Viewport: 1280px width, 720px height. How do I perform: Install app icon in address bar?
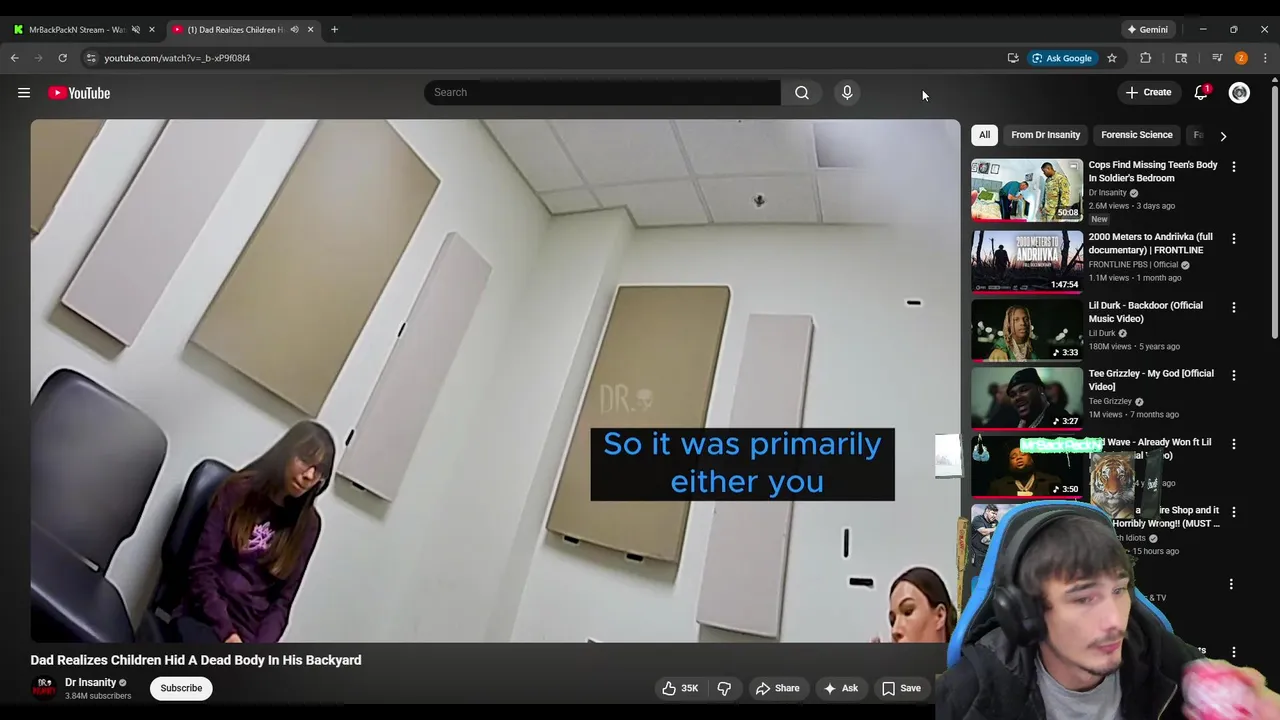(1013, 58)
